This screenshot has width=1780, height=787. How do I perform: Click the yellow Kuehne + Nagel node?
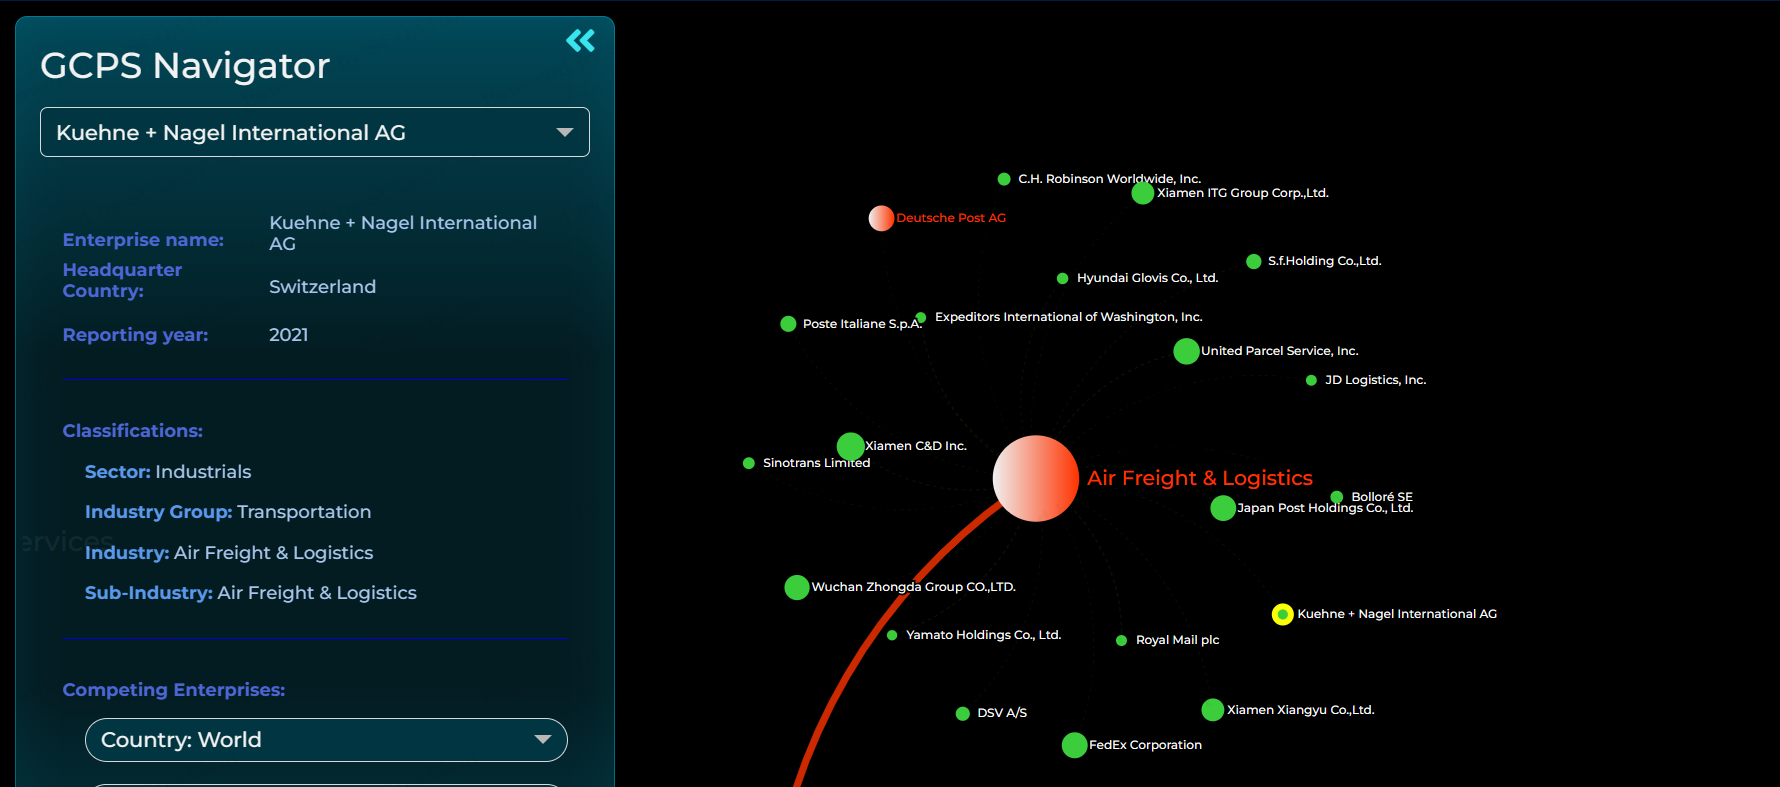pyautogui.click(x=1282, y=614)
